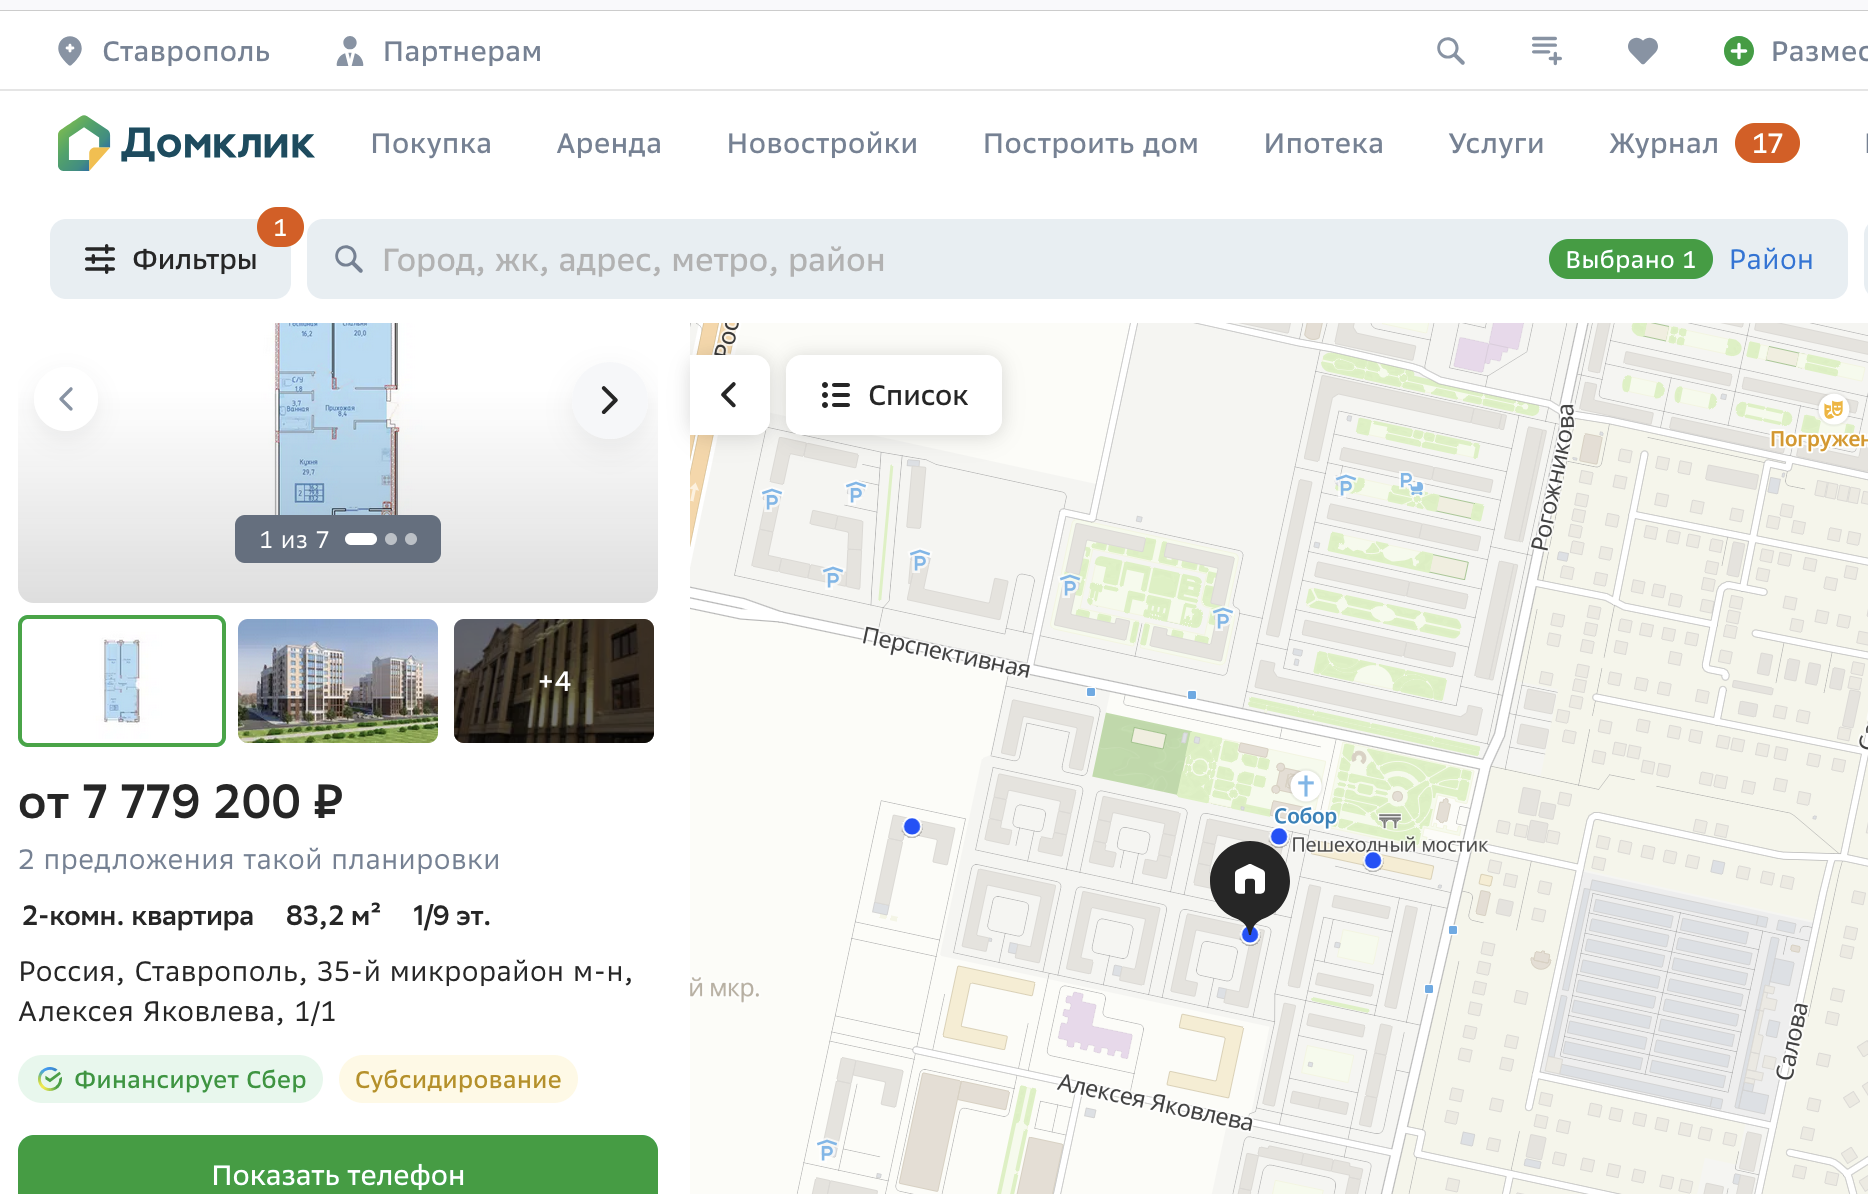Open favorites via the heart icon
The height and width of the screenshot is (1194, 1868).
[1642, 51]
